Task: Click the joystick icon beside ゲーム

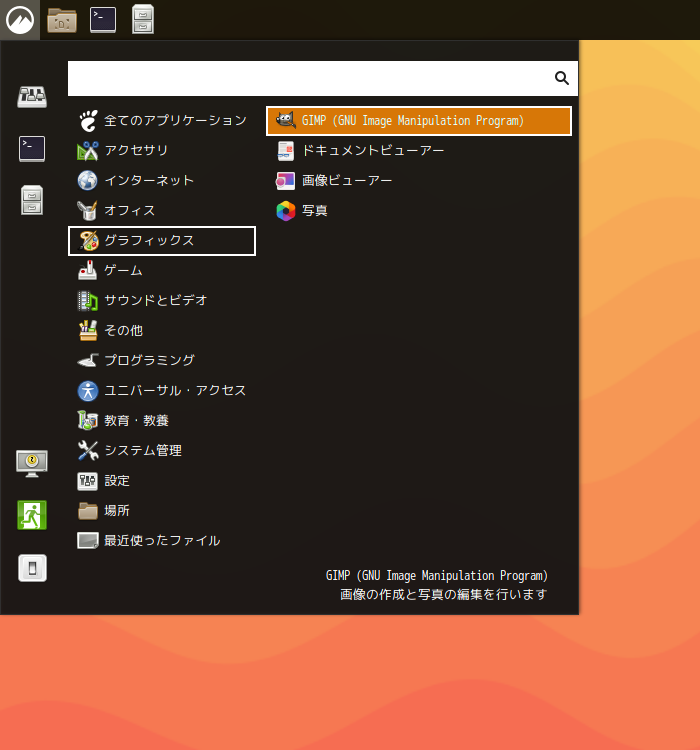Action: pos(88,271)
